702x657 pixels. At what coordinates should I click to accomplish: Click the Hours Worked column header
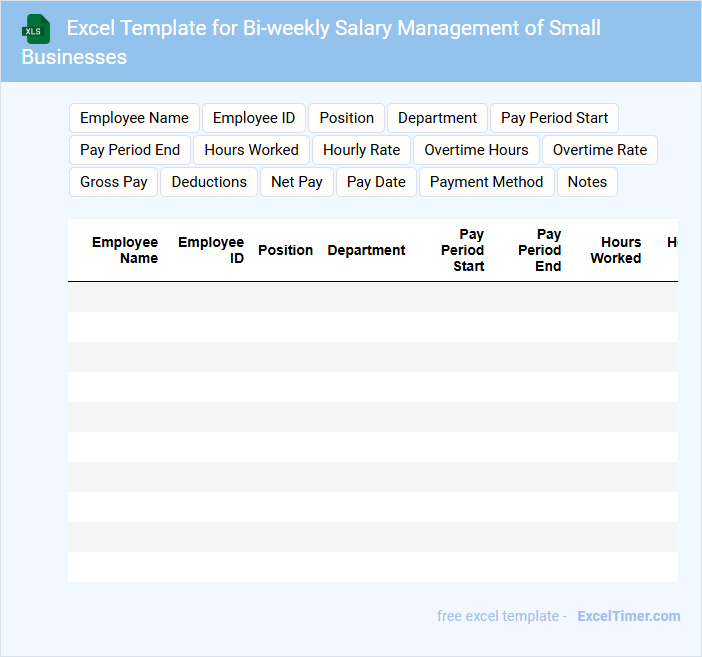[x=616, y=250]
